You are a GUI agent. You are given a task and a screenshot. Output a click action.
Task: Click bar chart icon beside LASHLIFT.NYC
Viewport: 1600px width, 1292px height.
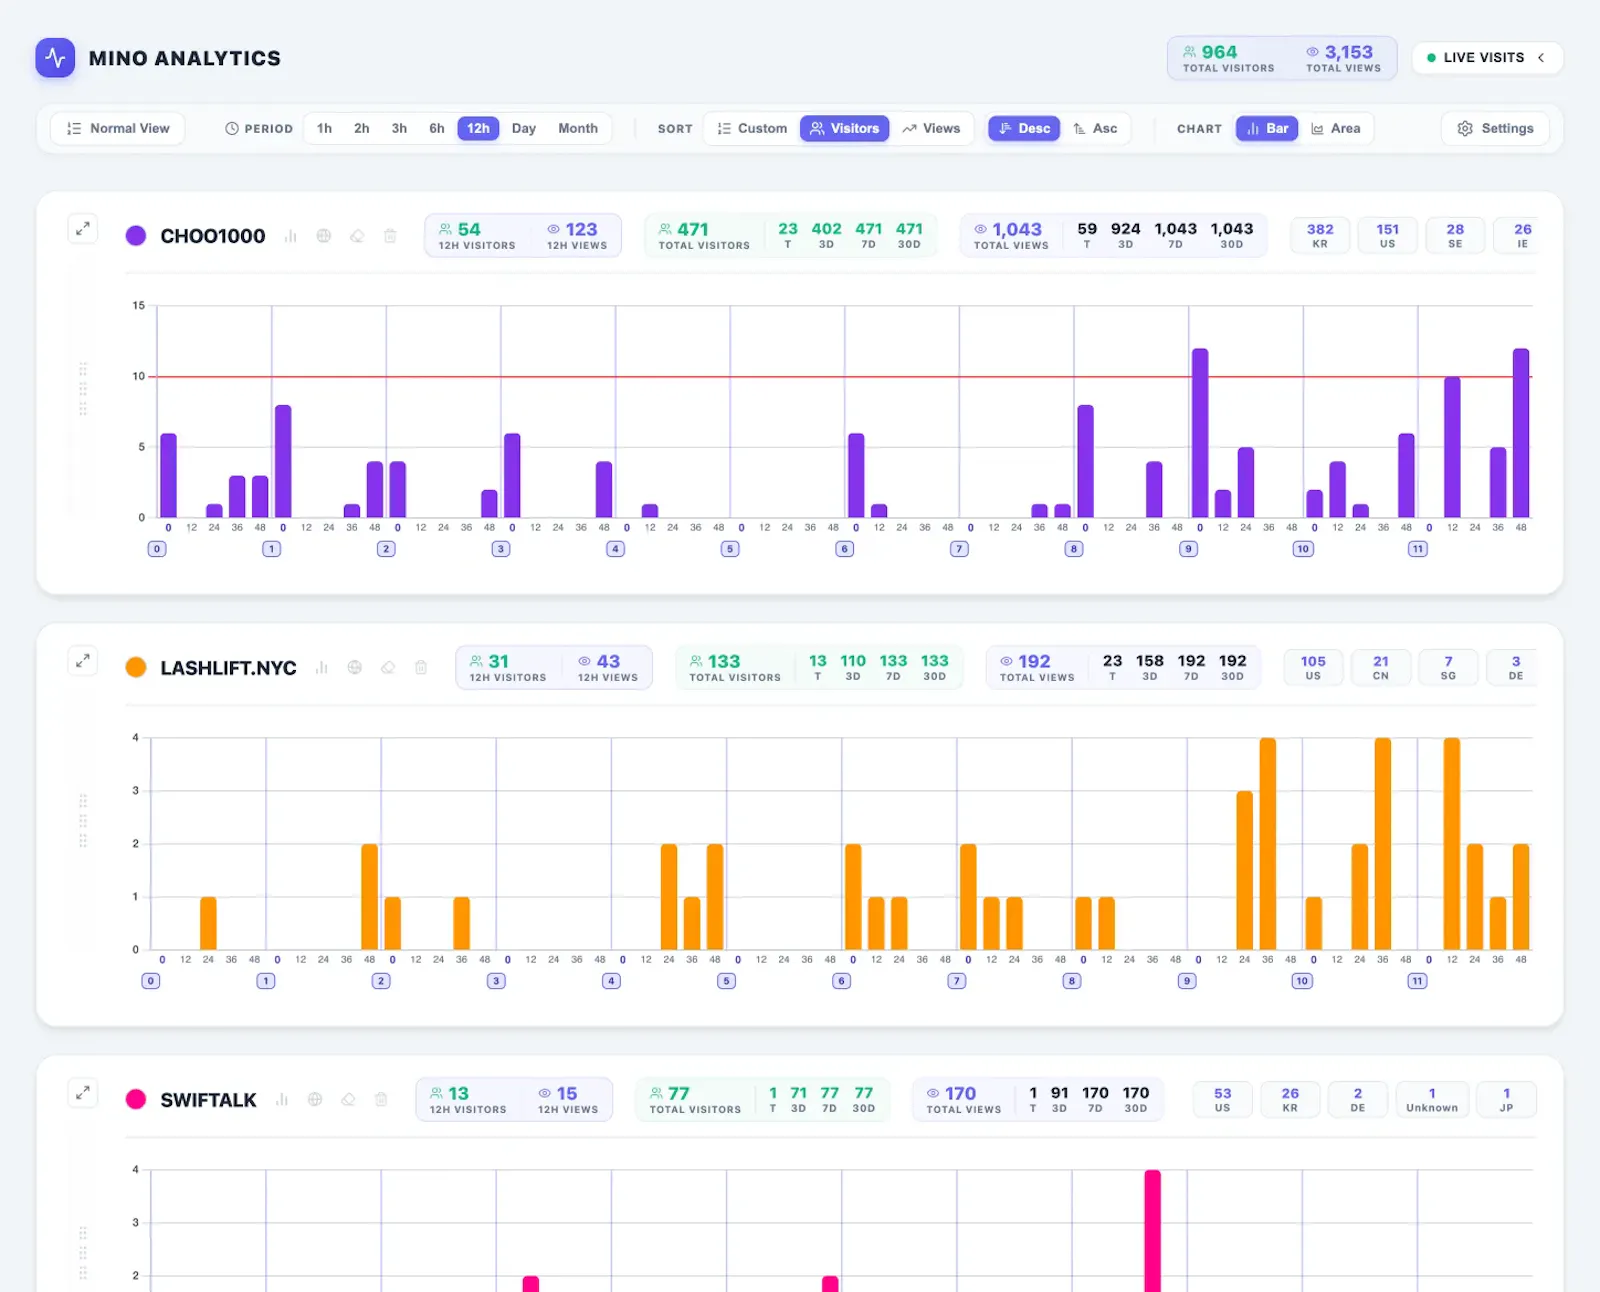pyautogui.click(x=322, y=668)
